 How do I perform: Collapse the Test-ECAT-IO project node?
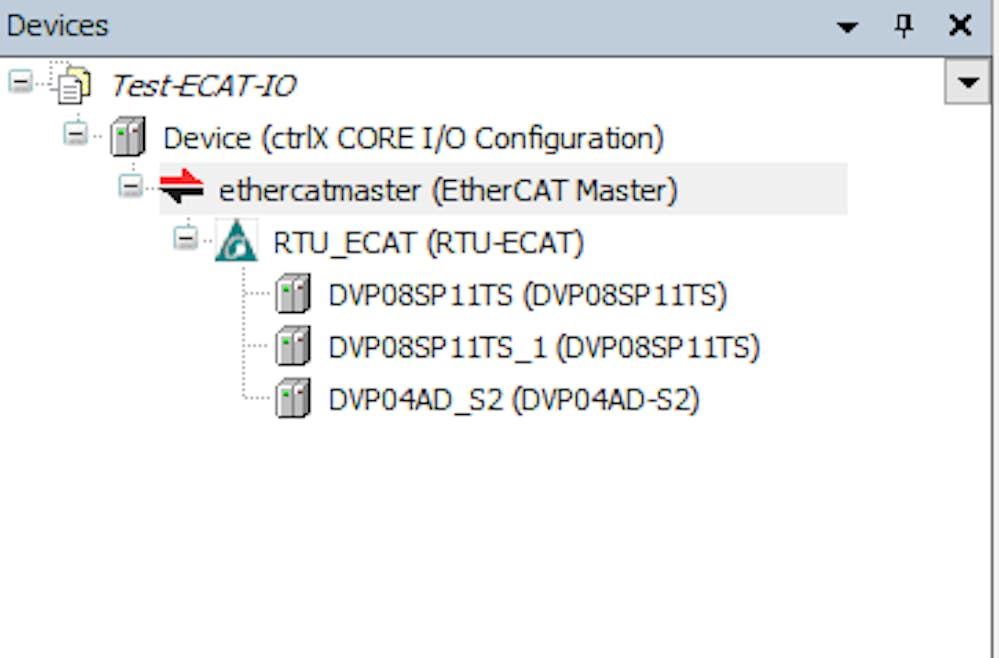pos(19,81)
